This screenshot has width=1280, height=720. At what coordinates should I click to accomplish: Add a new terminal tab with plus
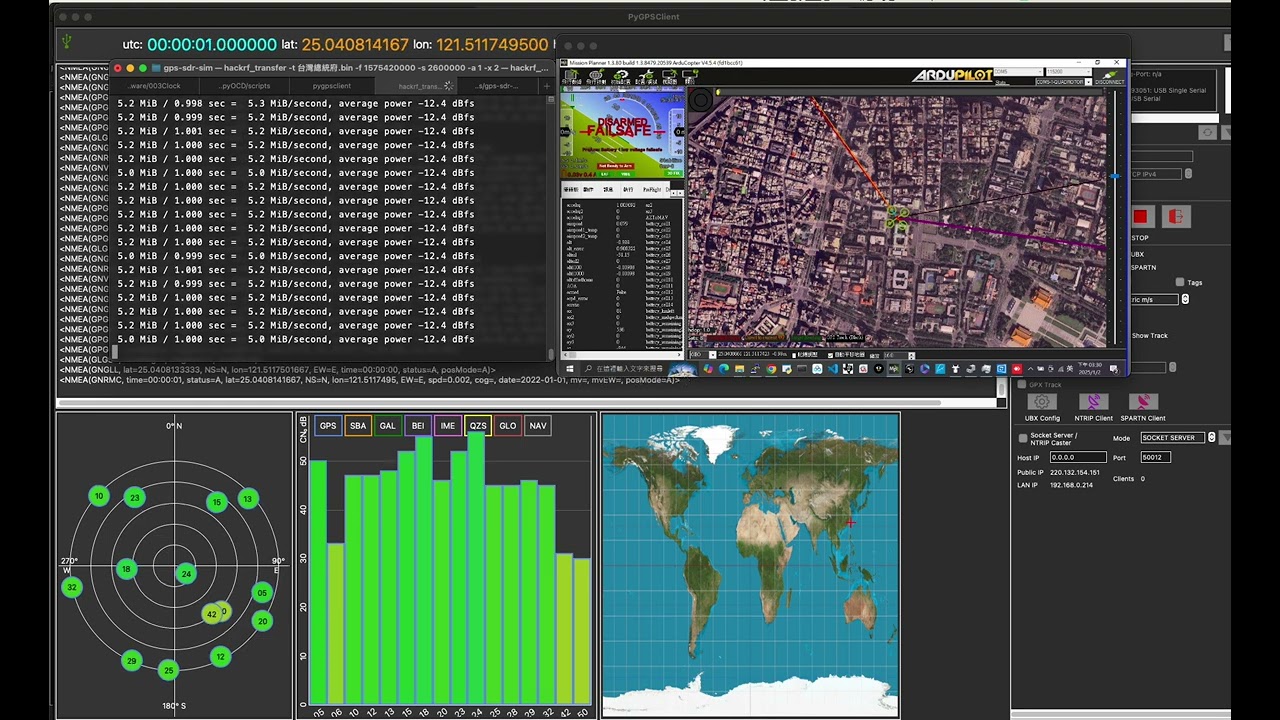click(547, 86)
